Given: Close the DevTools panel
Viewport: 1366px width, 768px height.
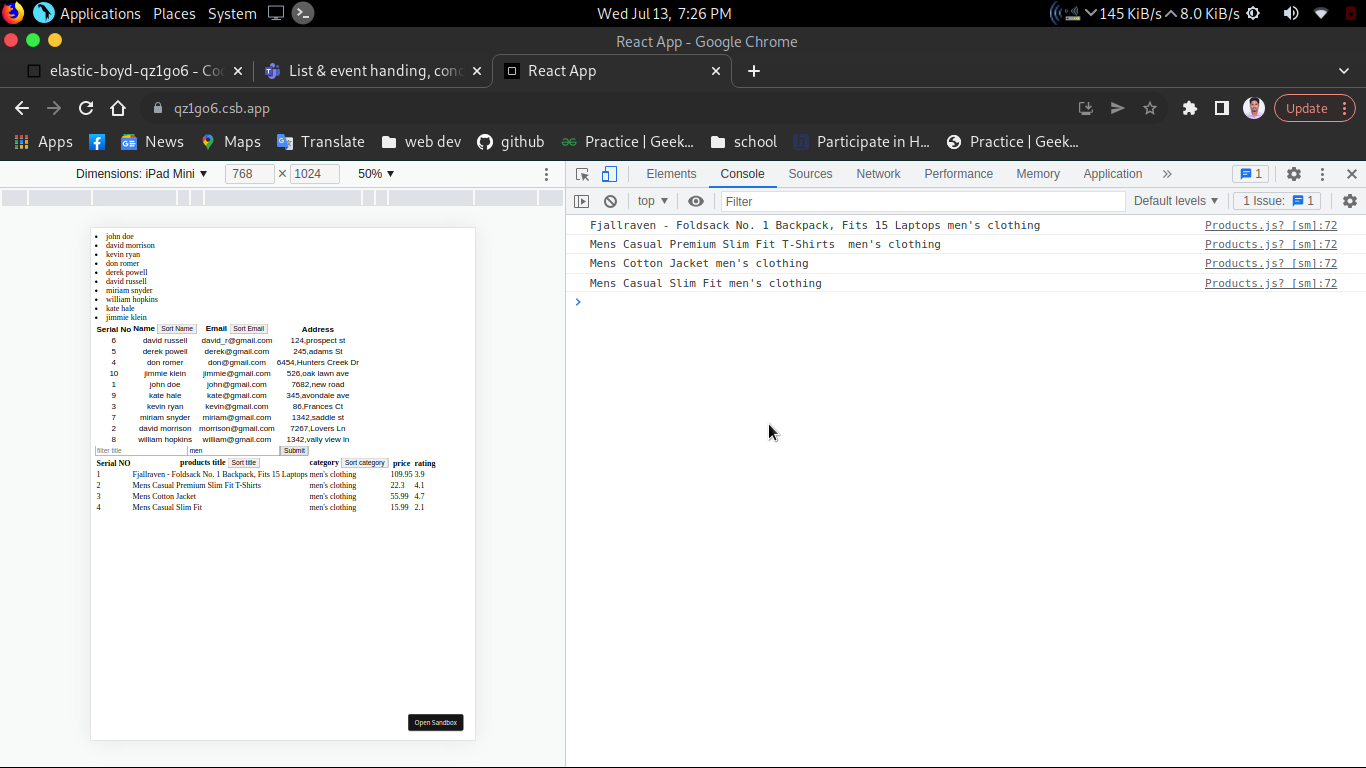Looking at the screenshot, I should pyautogui.click(x=1352, y=174).
